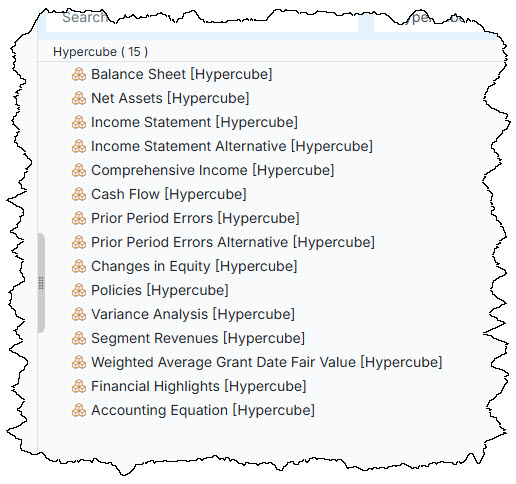The height and width of the screenshot is (484, 516).
Task: Click the vertical panel splitter handle
Action: coord(41,283)
